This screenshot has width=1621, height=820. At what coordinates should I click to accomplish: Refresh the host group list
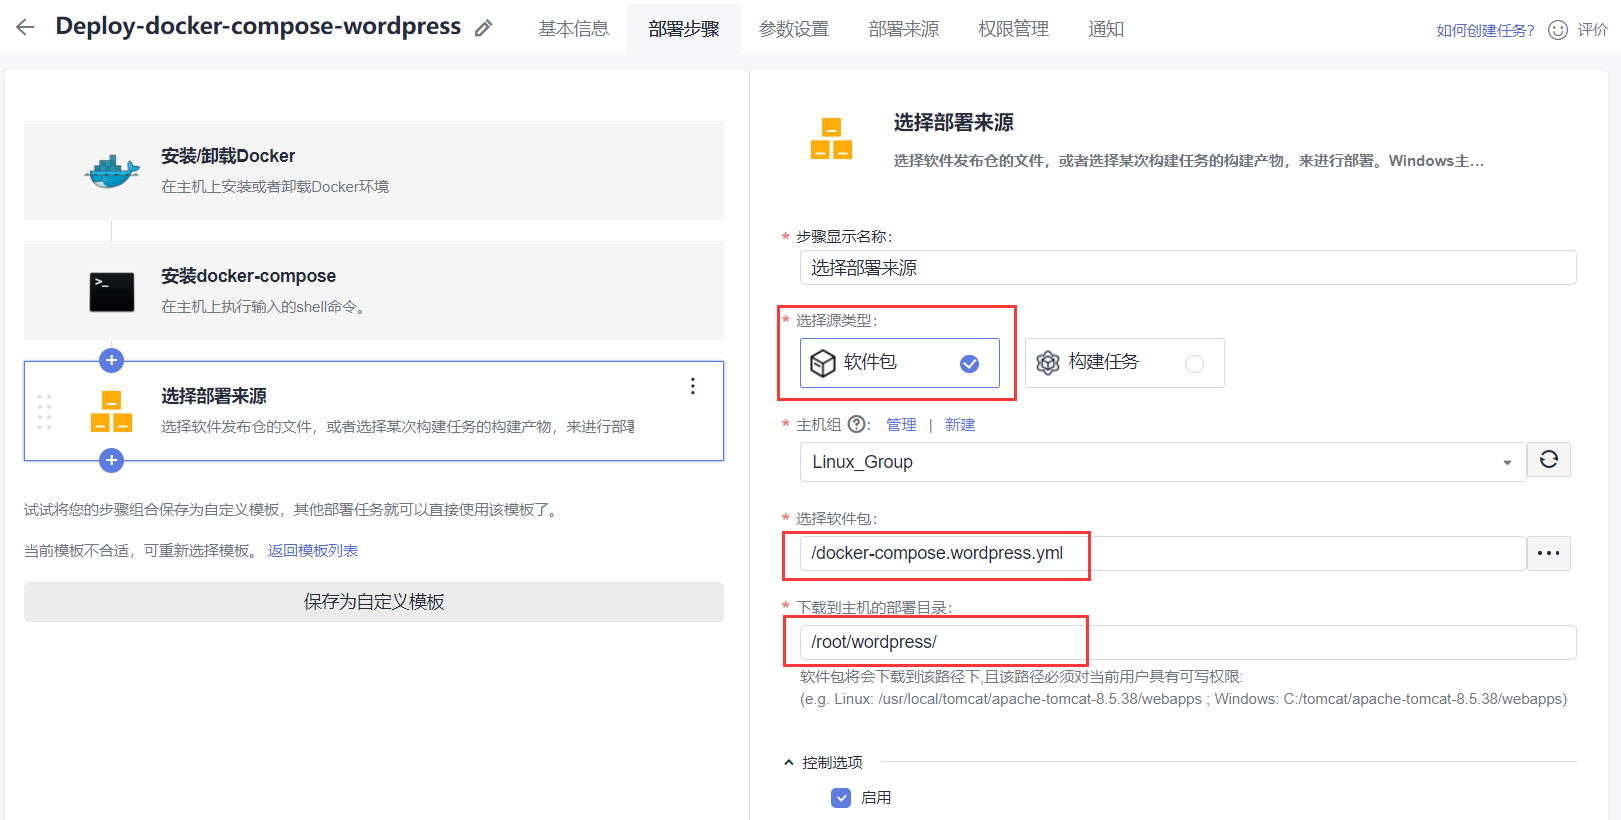tap(1549, 460)
